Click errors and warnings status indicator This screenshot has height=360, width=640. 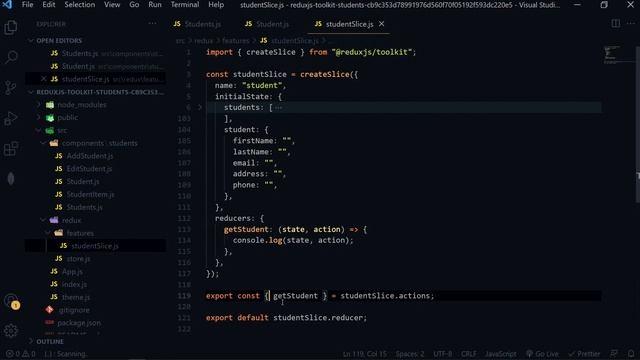coord(20,354)
